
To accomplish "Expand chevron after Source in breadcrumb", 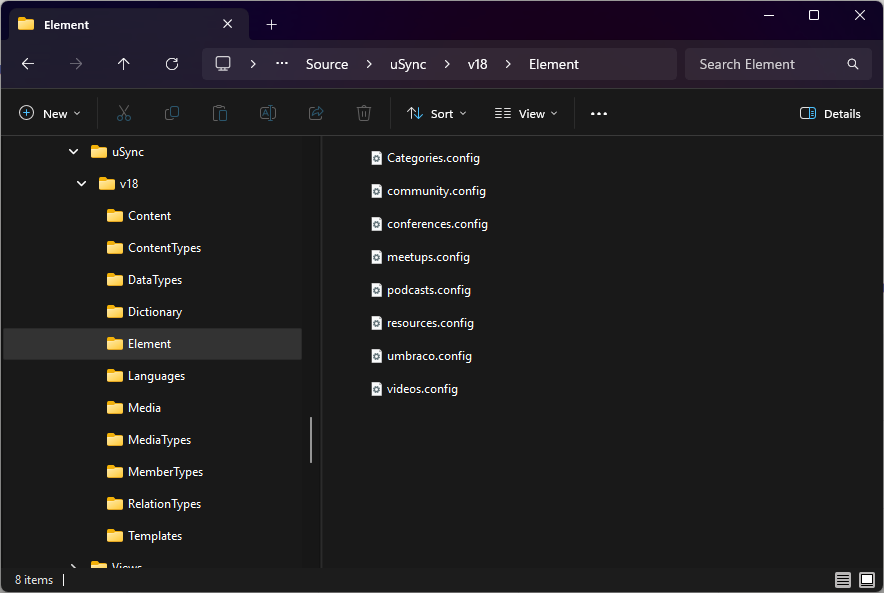I will (x=369, y=64).
